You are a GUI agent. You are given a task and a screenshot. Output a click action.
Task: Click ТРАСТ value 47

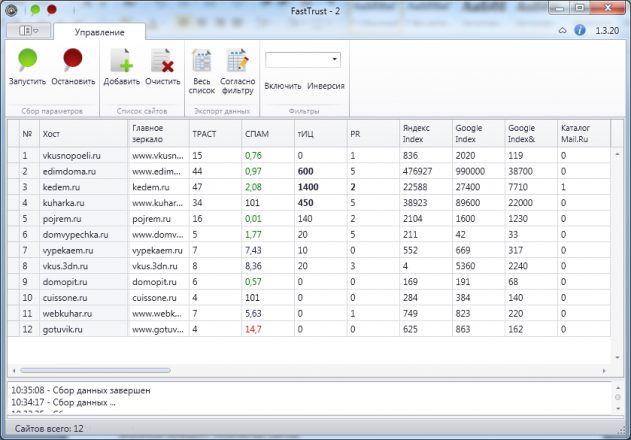click(197, 187)
